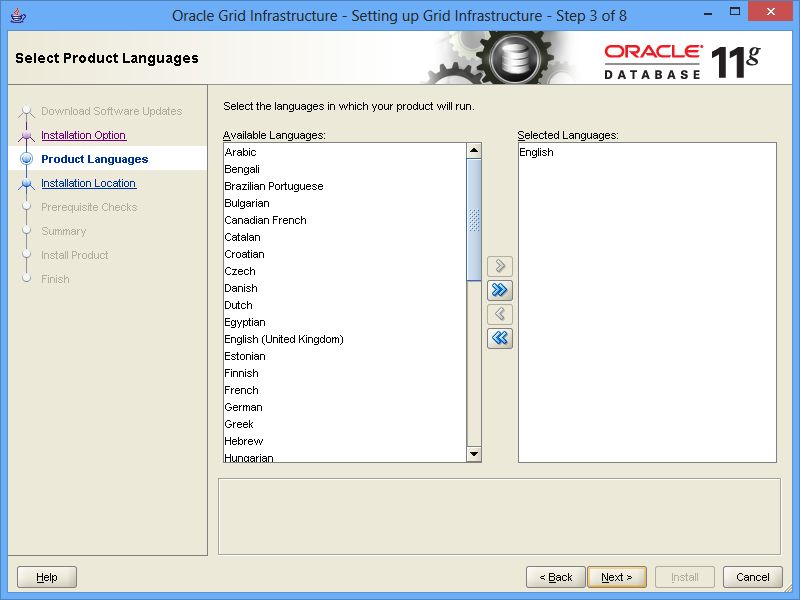
Task: Click the Java icon in the title bar
Action: (18, 15)
